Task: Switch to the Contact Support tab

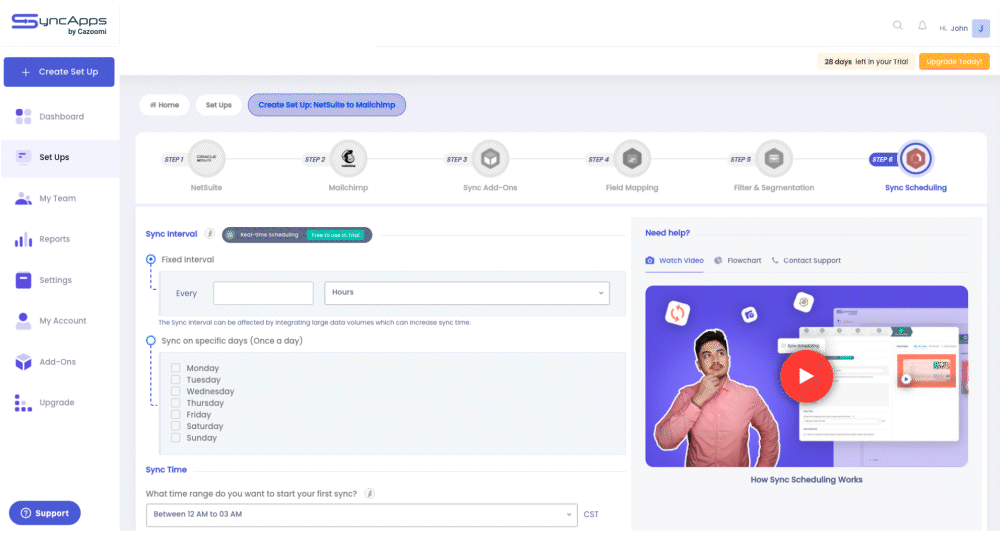Action: (x=806, y=261)
